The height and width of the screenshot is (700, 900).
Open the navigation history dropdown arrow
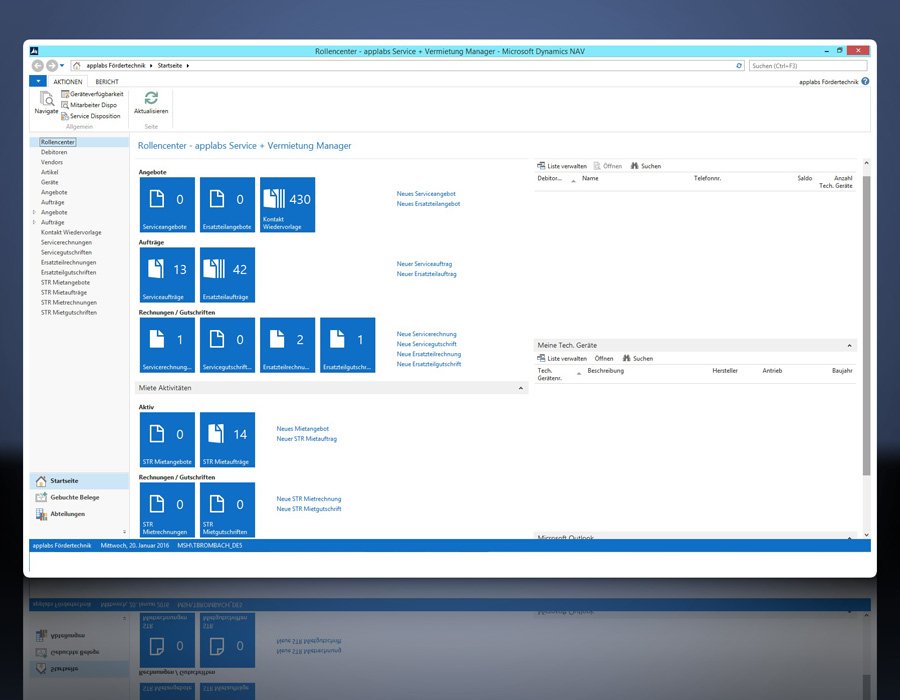[x=62, y=65]
